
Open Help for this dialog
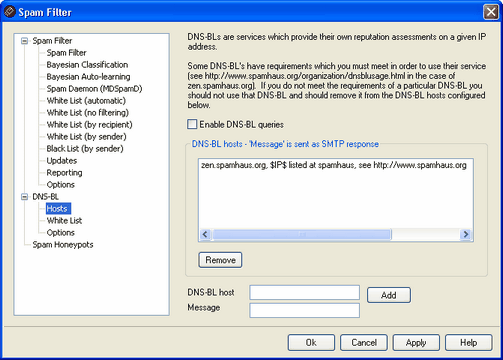click(x=469, y=343)
